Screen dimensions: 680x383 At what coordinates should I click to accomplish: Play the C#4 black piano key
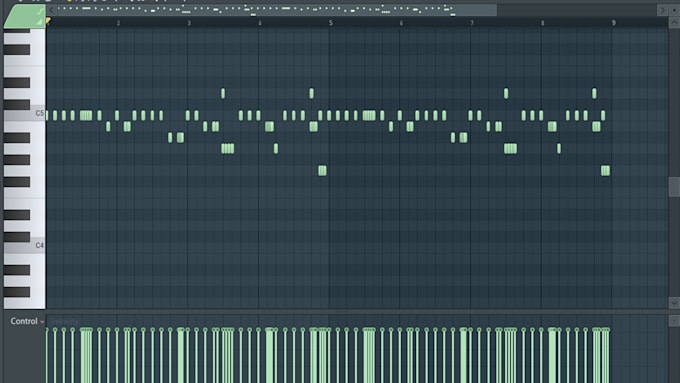17,237
